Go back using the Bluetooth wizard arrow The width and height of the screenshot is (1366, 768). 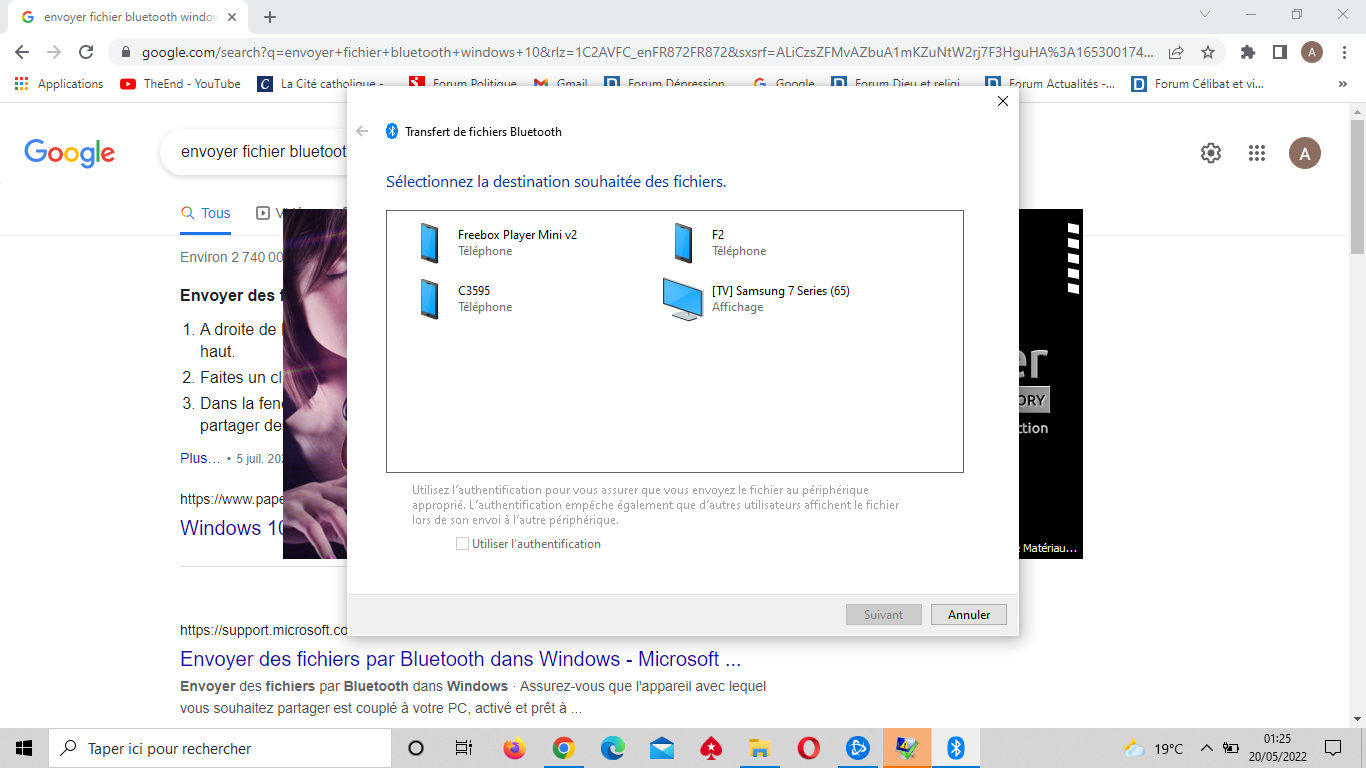coord(362,131)
